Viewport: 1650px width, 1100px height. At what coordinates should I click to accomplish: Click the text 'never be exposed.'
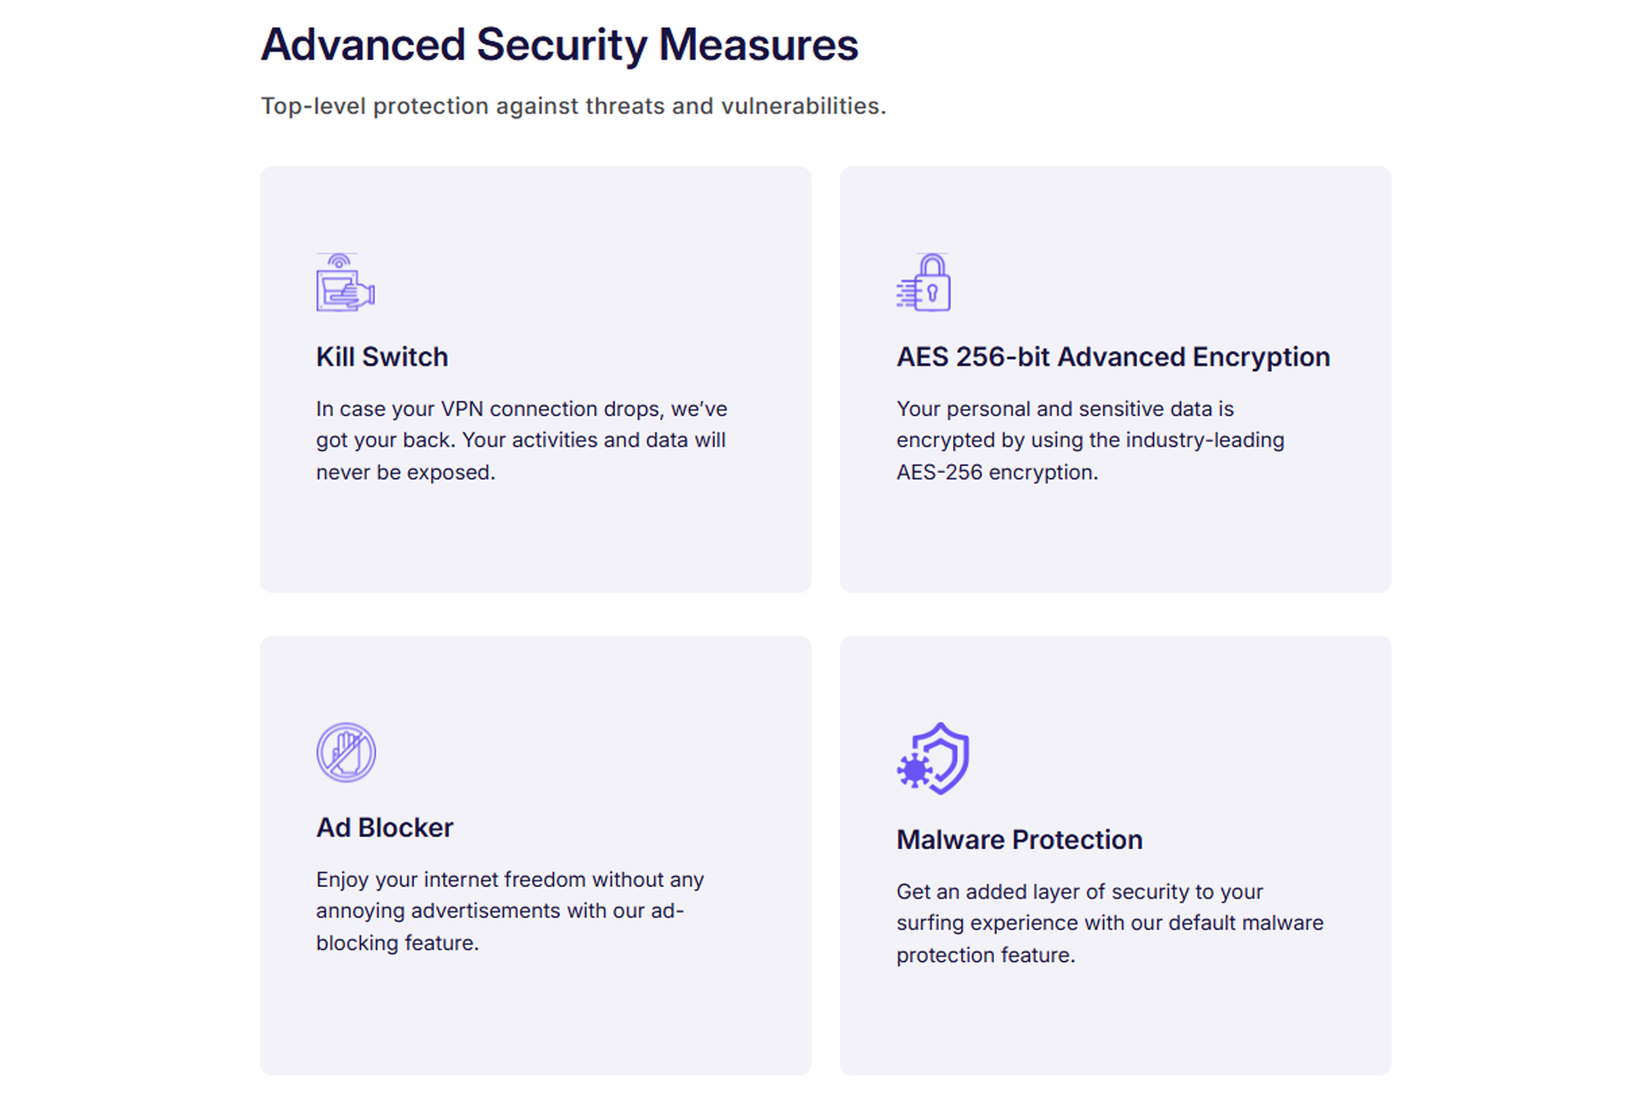(x=406, y=472)
